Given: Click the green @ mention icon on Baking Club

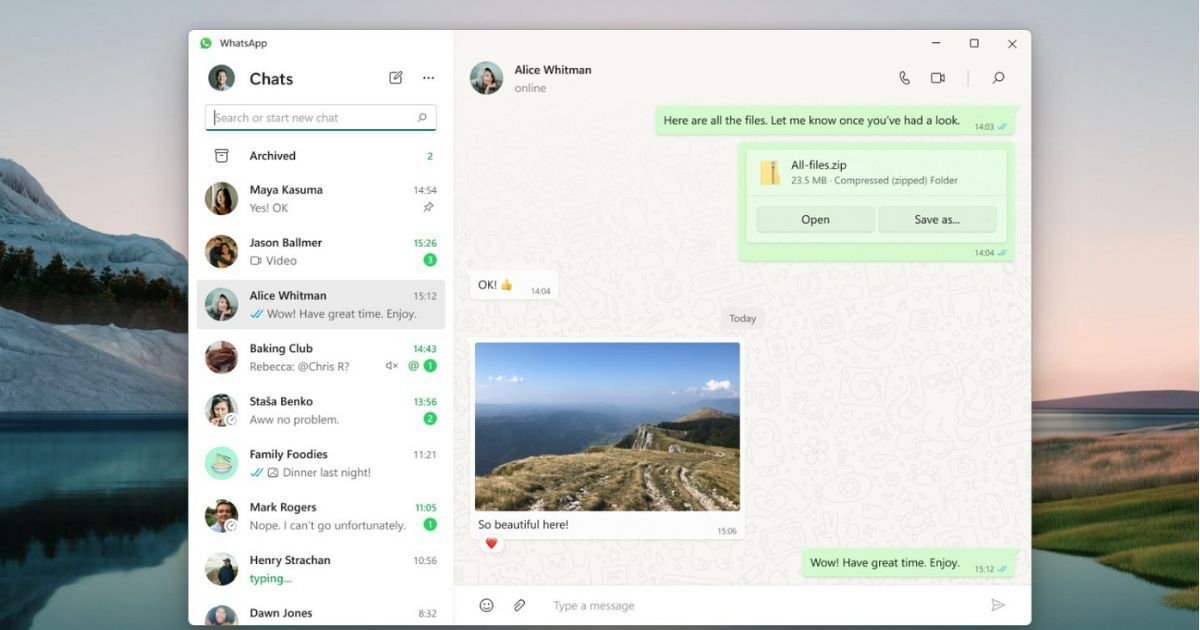Looking at the screenshot, I should tap(413, 366).
